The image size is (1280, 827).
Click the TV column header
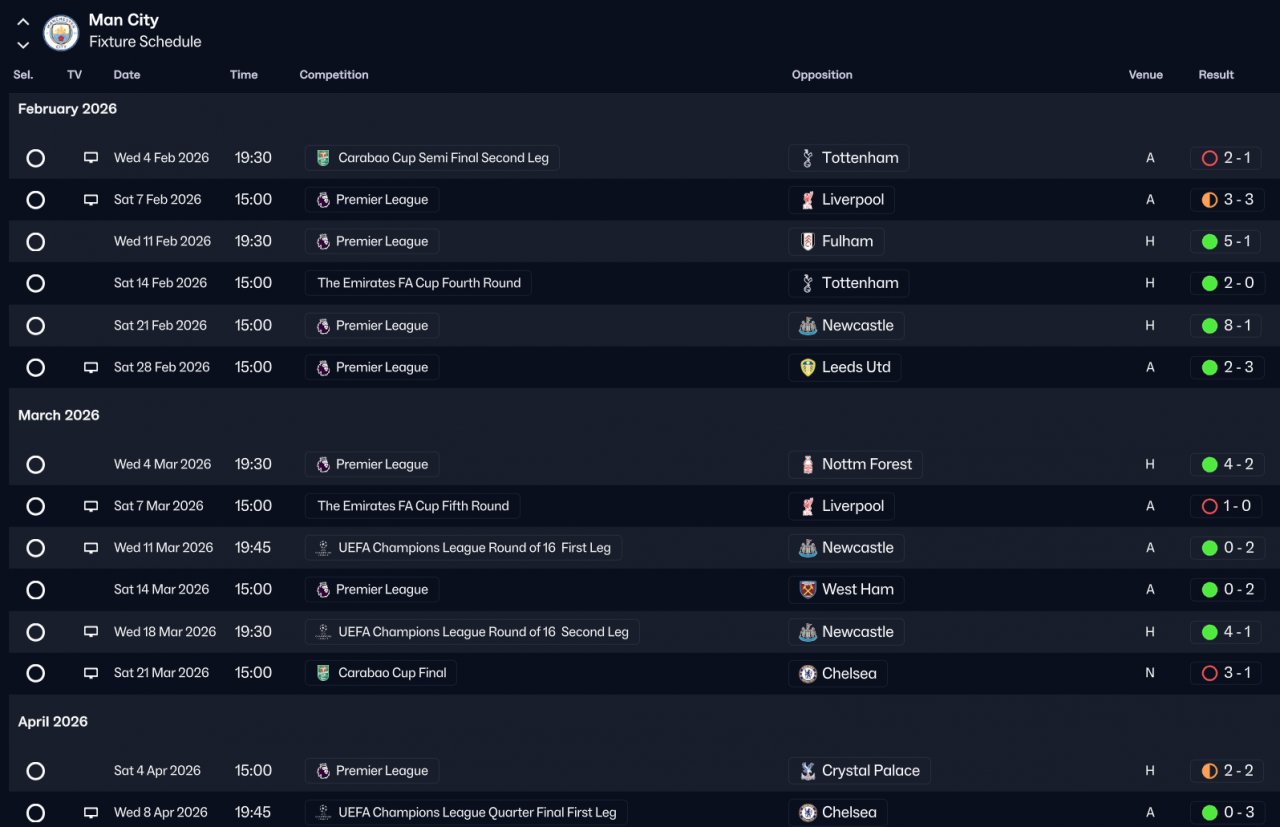[x=75, y=75]
